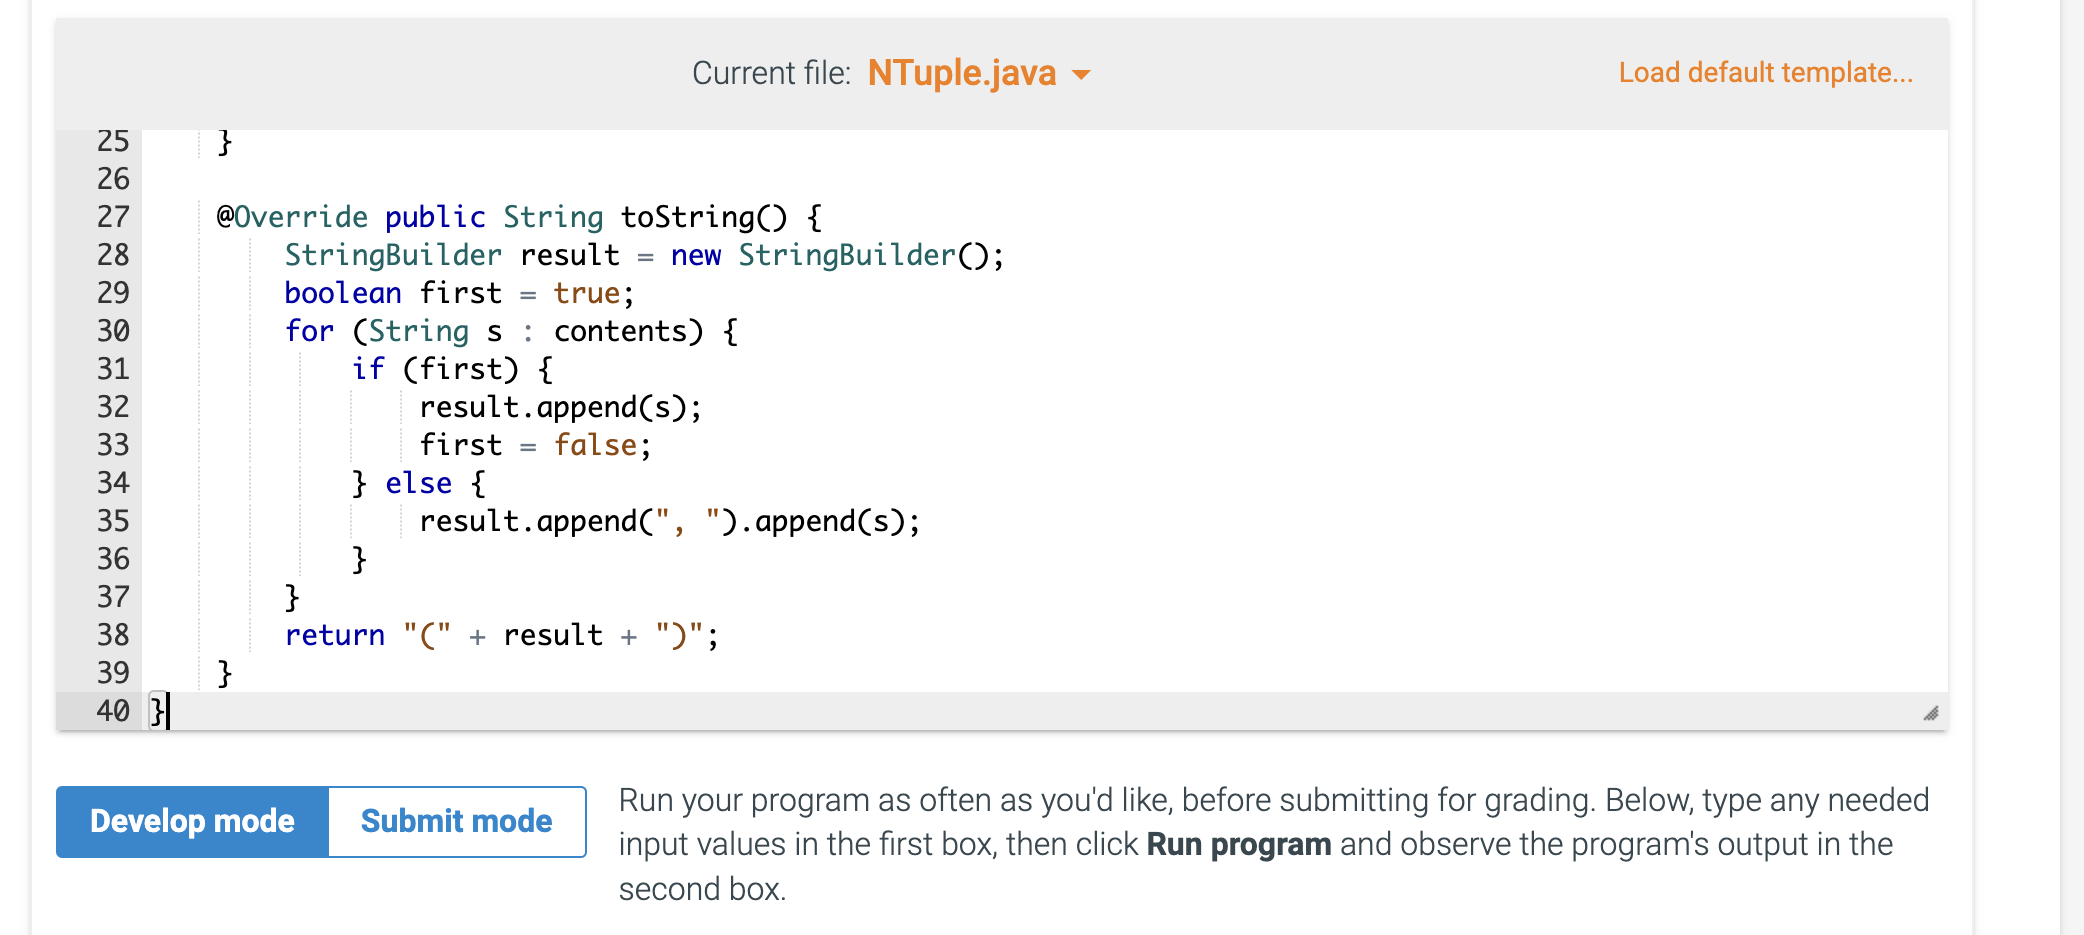Click the else keyword on line 34

(x=419, y=483)
